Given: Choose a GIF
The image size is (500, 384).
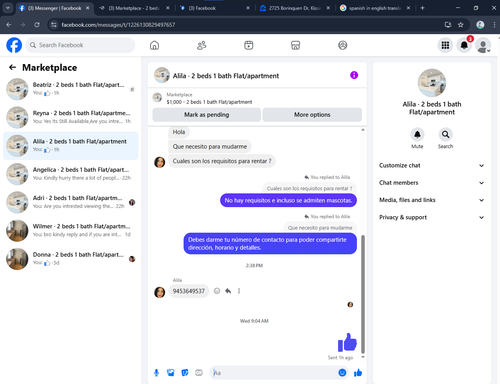Looking at the screenshot, I should click(199, 373).
